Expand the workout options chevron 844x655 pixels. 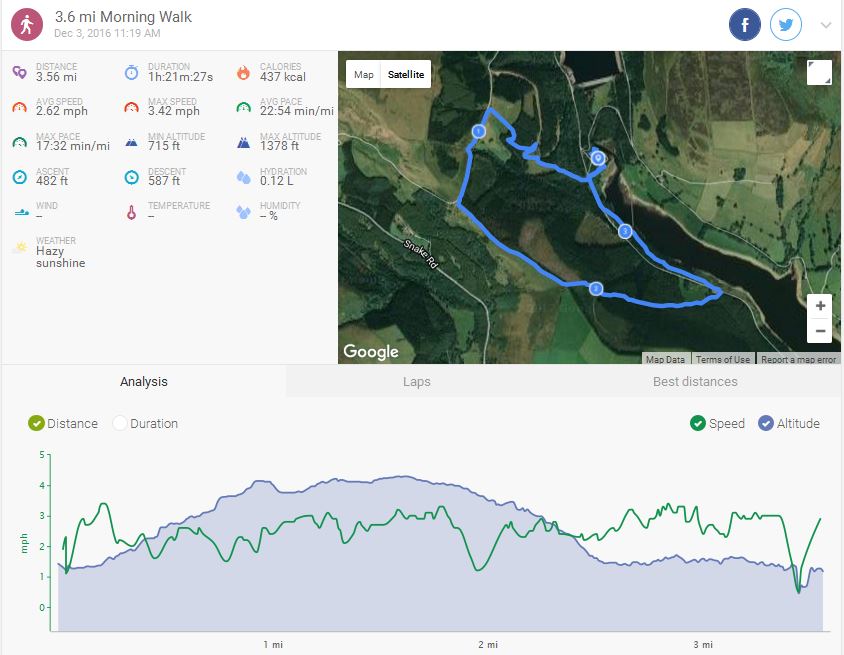826,26
